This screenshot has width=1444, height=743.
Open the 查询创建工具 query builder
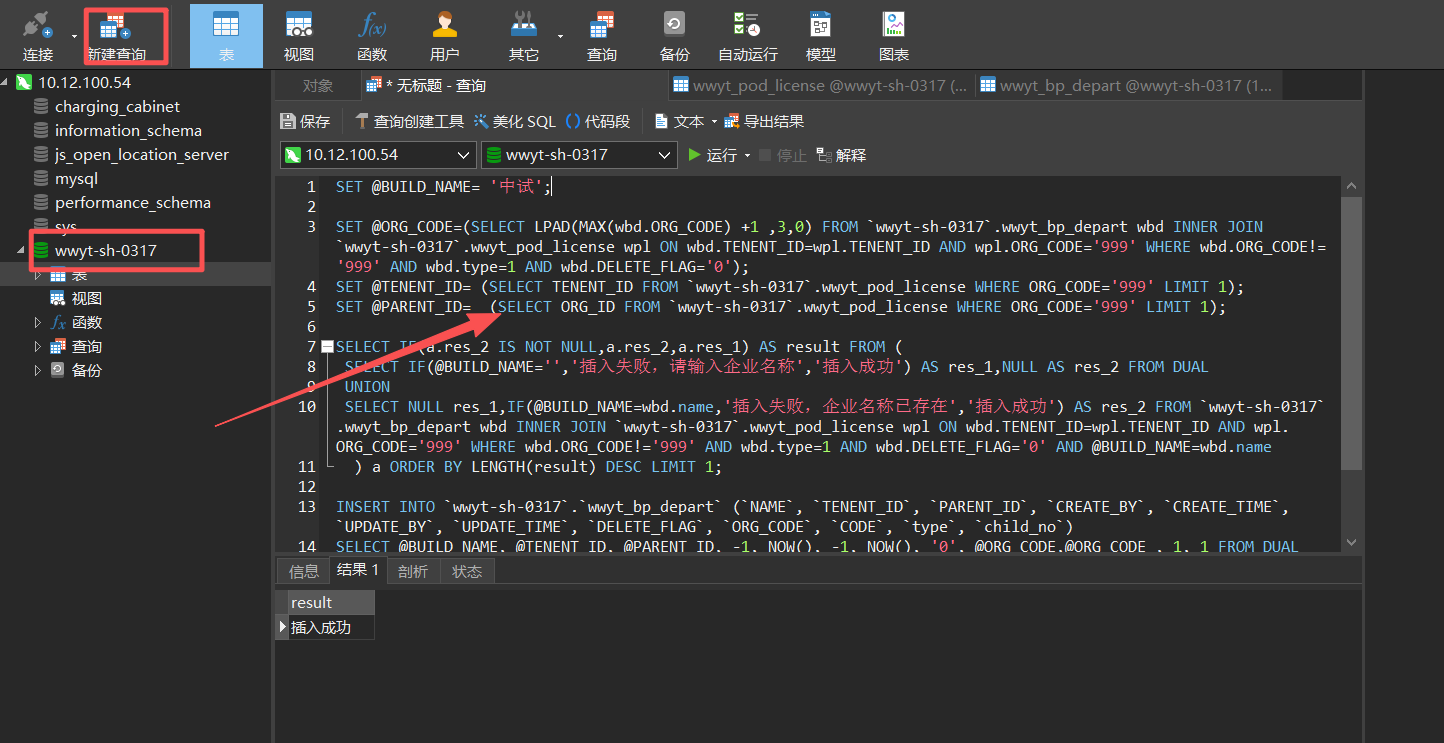(409, 121)
